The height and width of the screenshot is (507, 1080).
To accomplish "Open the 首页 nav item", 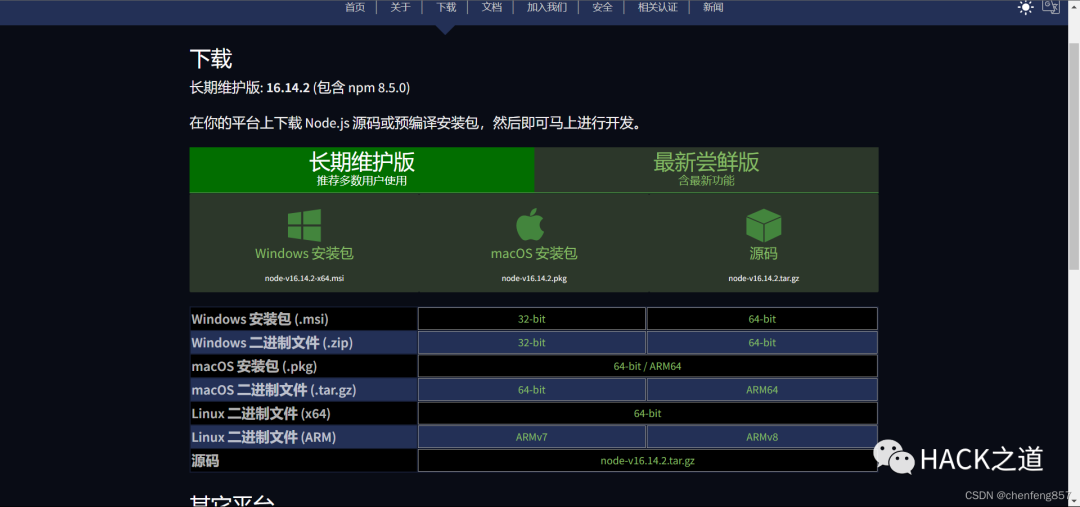I will tap(355, 8).
